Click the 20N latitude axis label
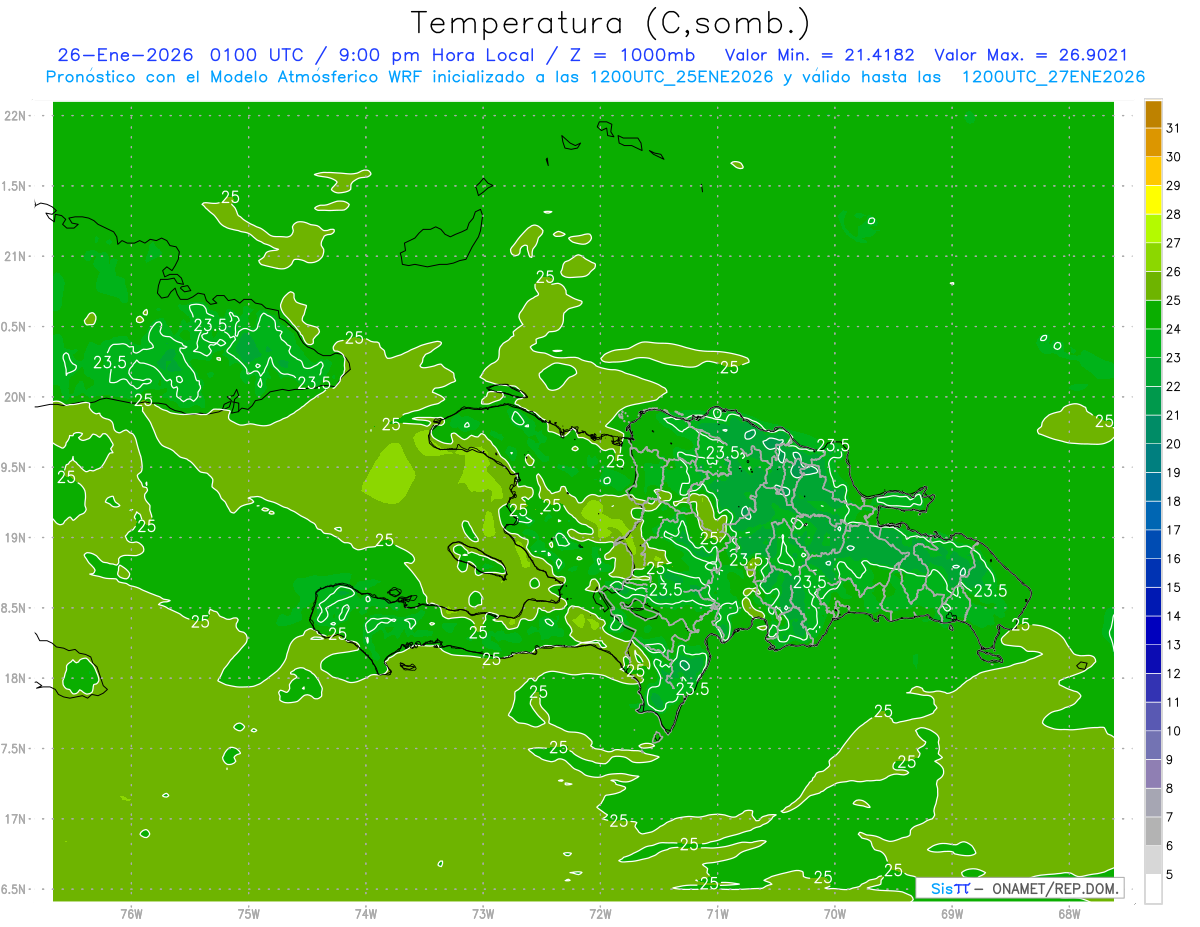The height and width of the screenshot is (927, 1200). (x=15, y=397)
